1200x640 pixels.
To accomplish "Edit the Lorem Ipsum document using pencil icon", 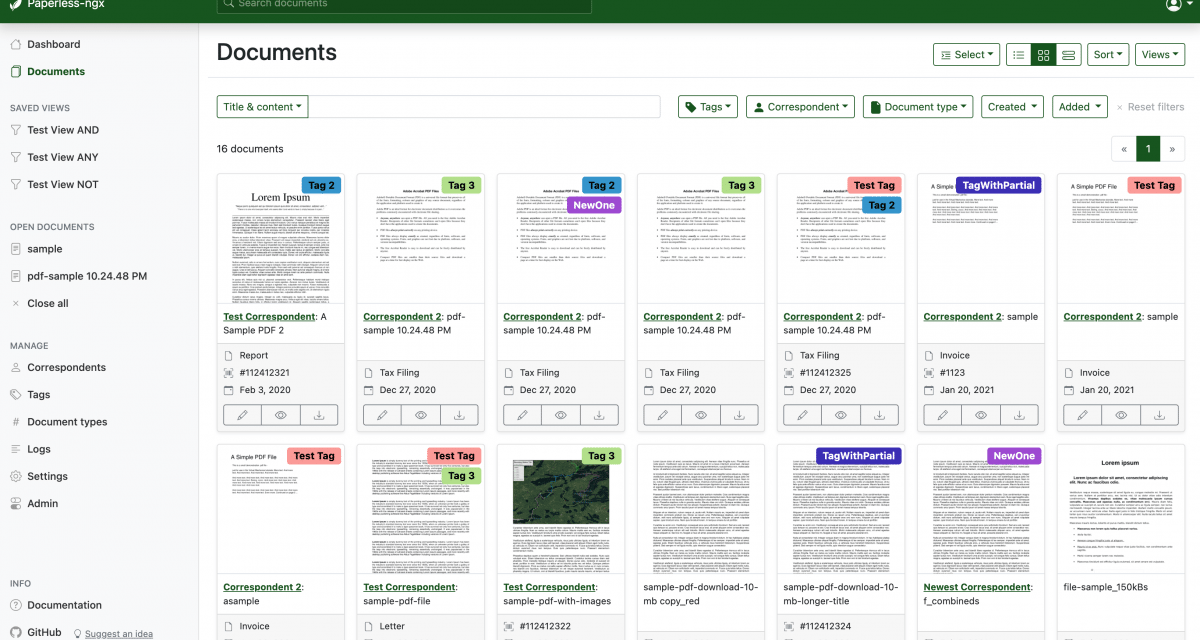I will click(x=241, y=414).
